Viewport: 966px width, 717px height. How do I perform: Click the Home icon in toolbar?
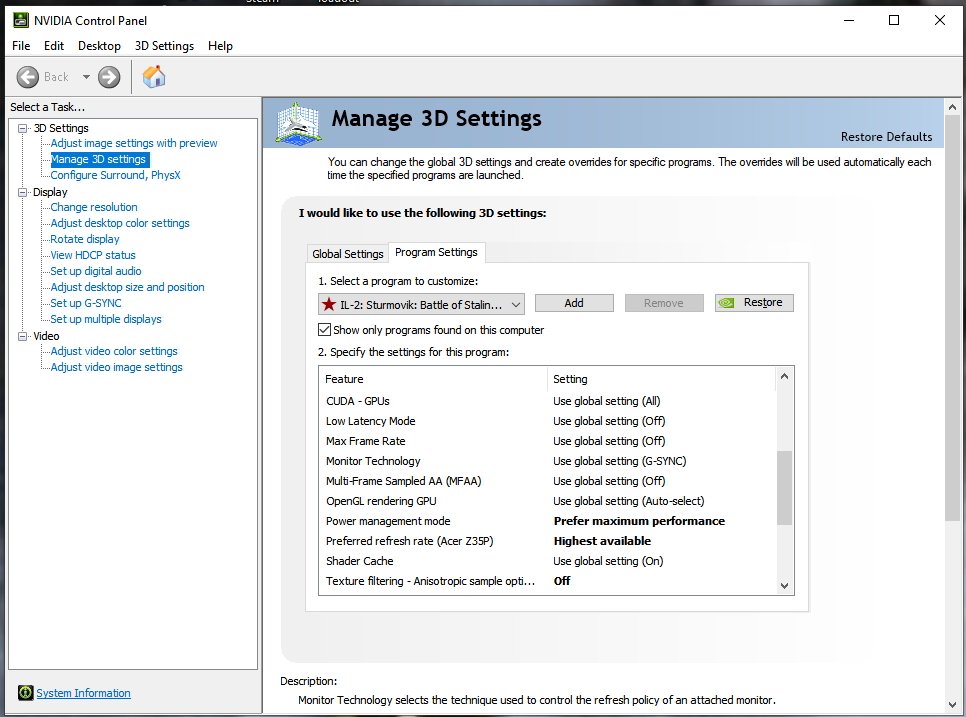point(154,77)
